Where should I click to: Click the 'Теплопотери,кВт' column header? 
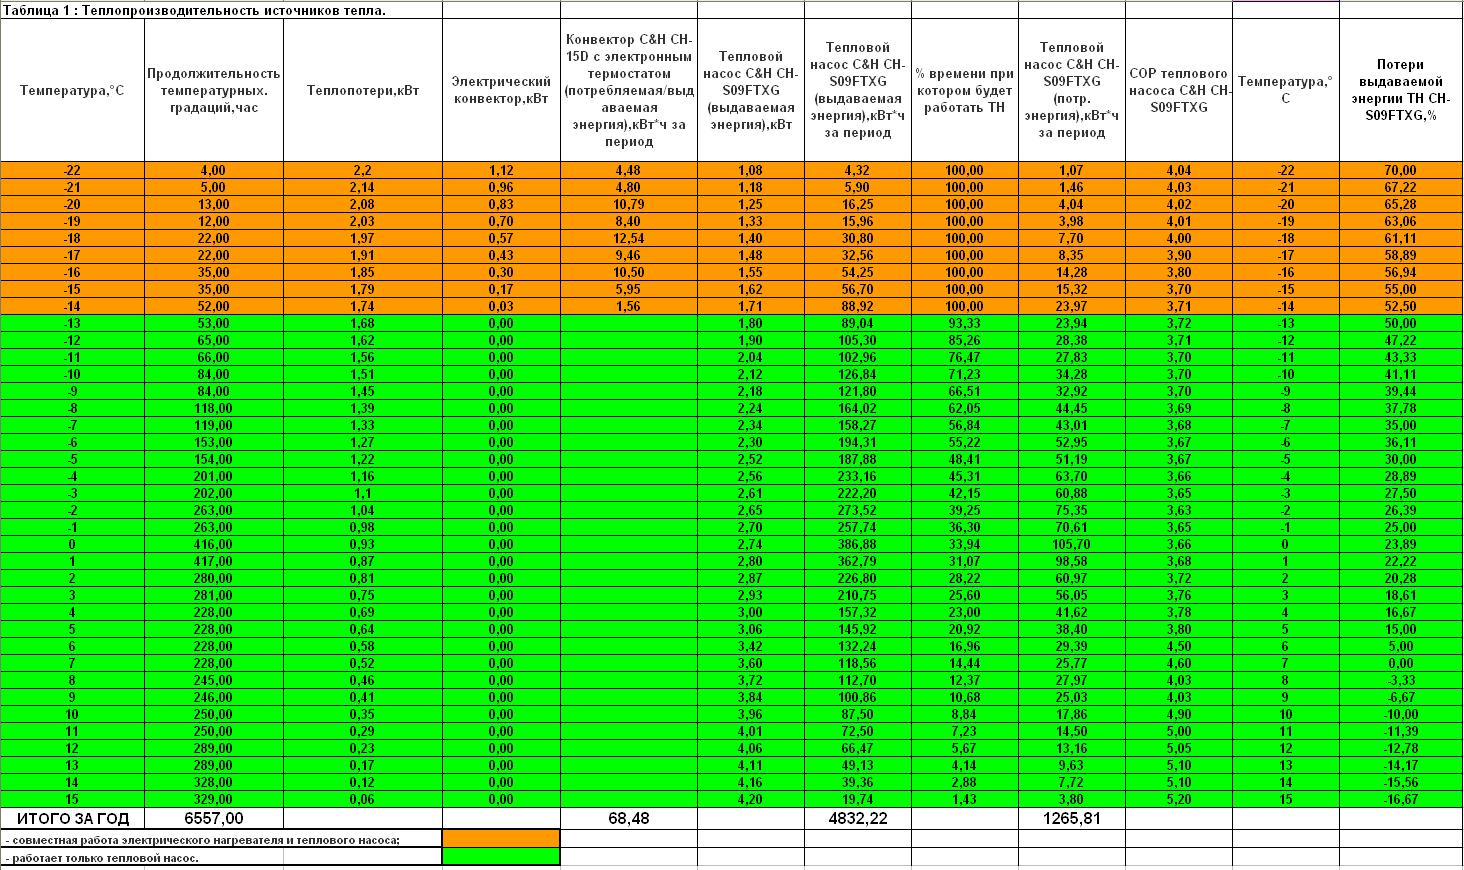tap(363, 90)
